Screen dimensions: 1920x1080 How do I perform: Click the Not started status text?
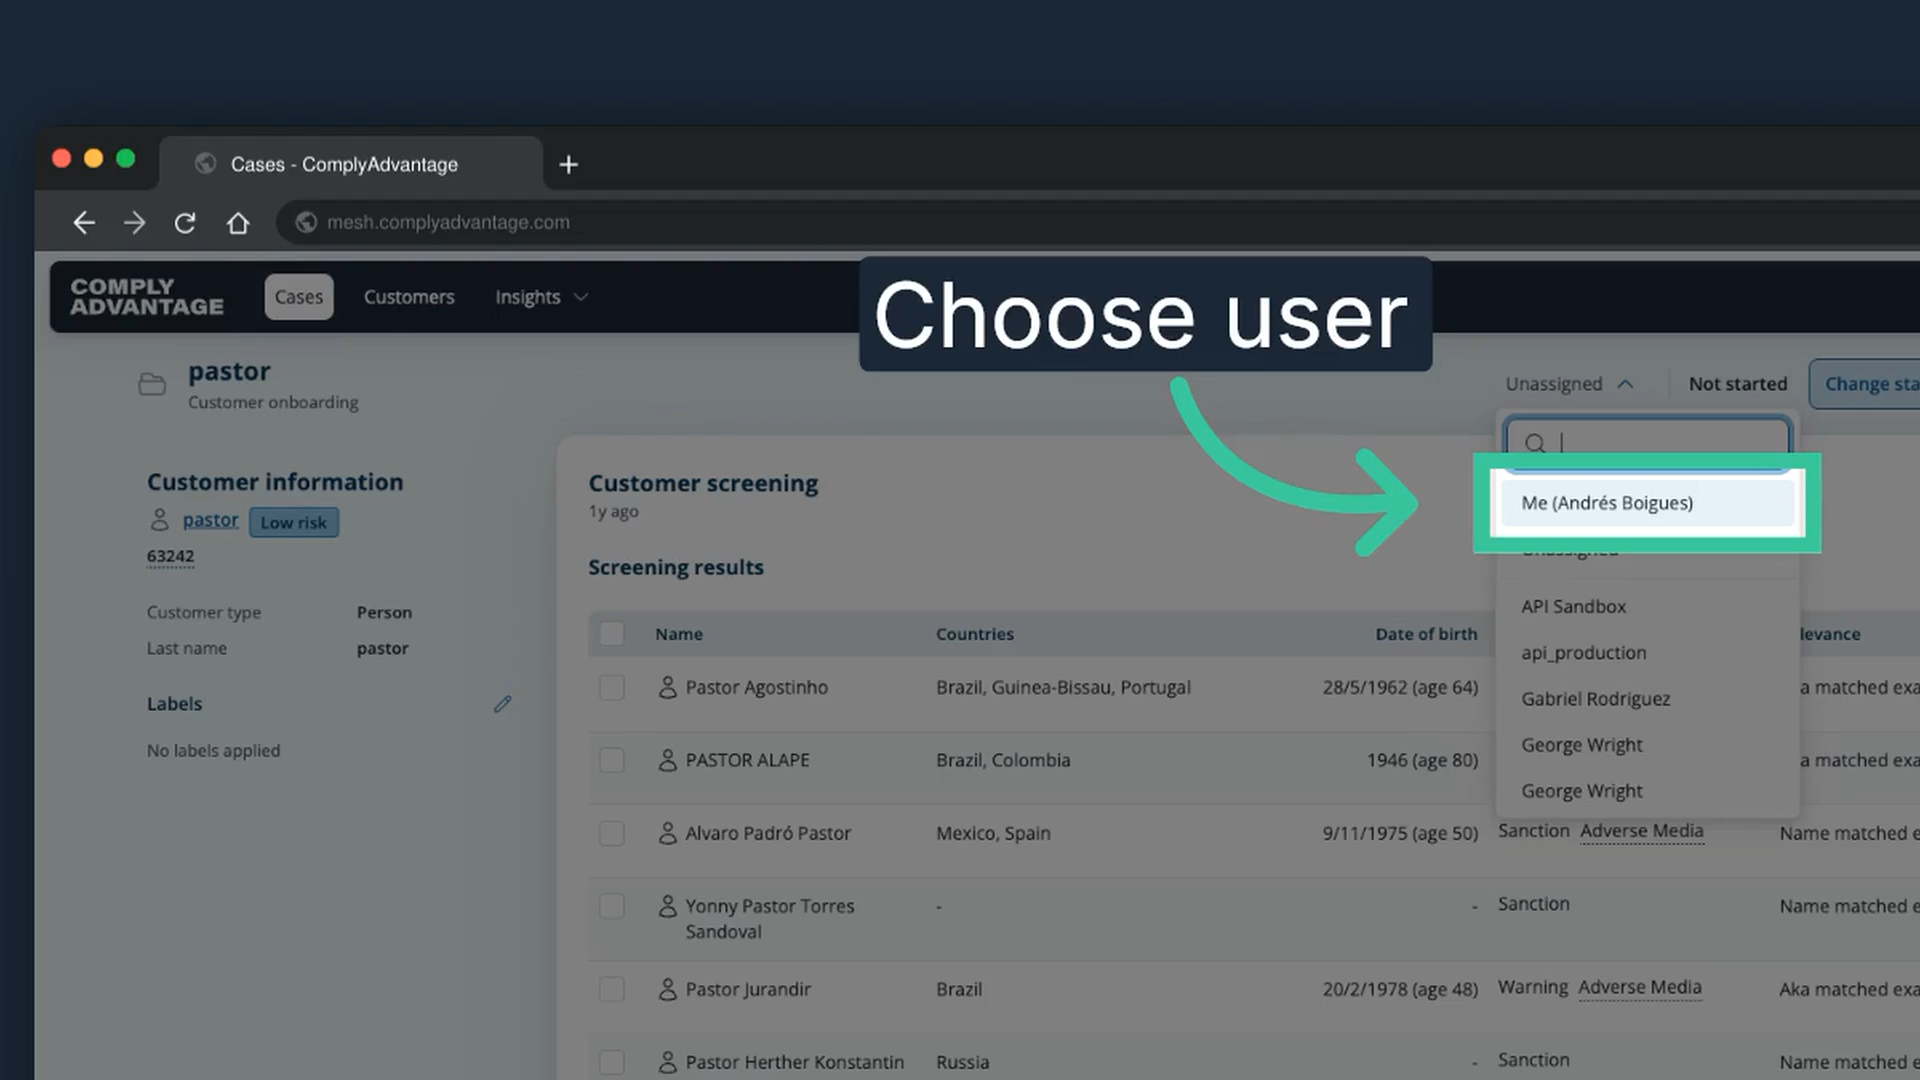click(1738, 384)
